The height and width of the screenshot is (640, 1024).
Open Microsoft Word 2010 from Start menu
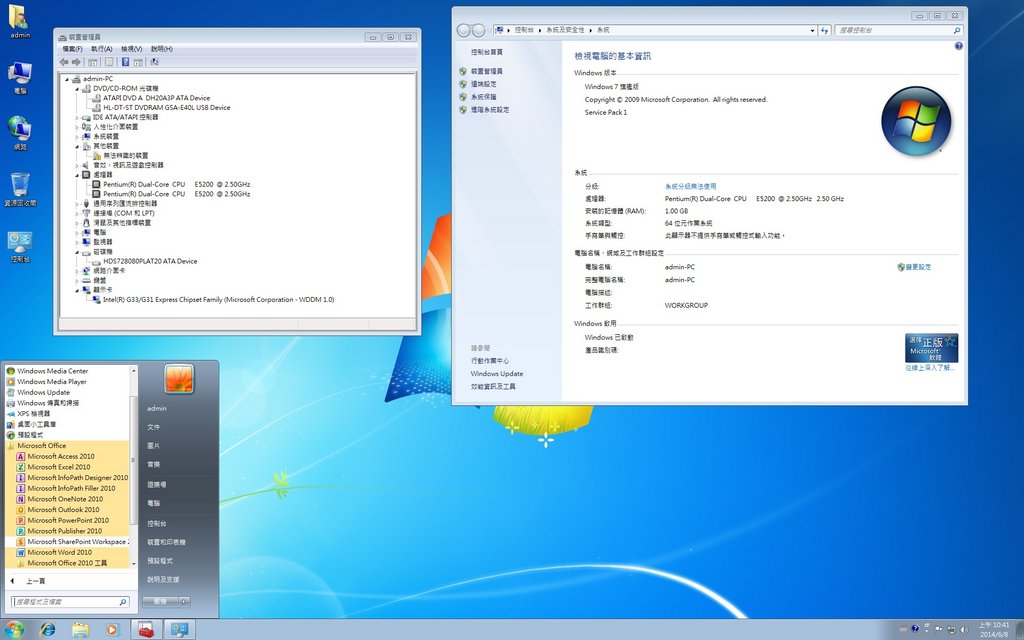(x=59, y=552)
